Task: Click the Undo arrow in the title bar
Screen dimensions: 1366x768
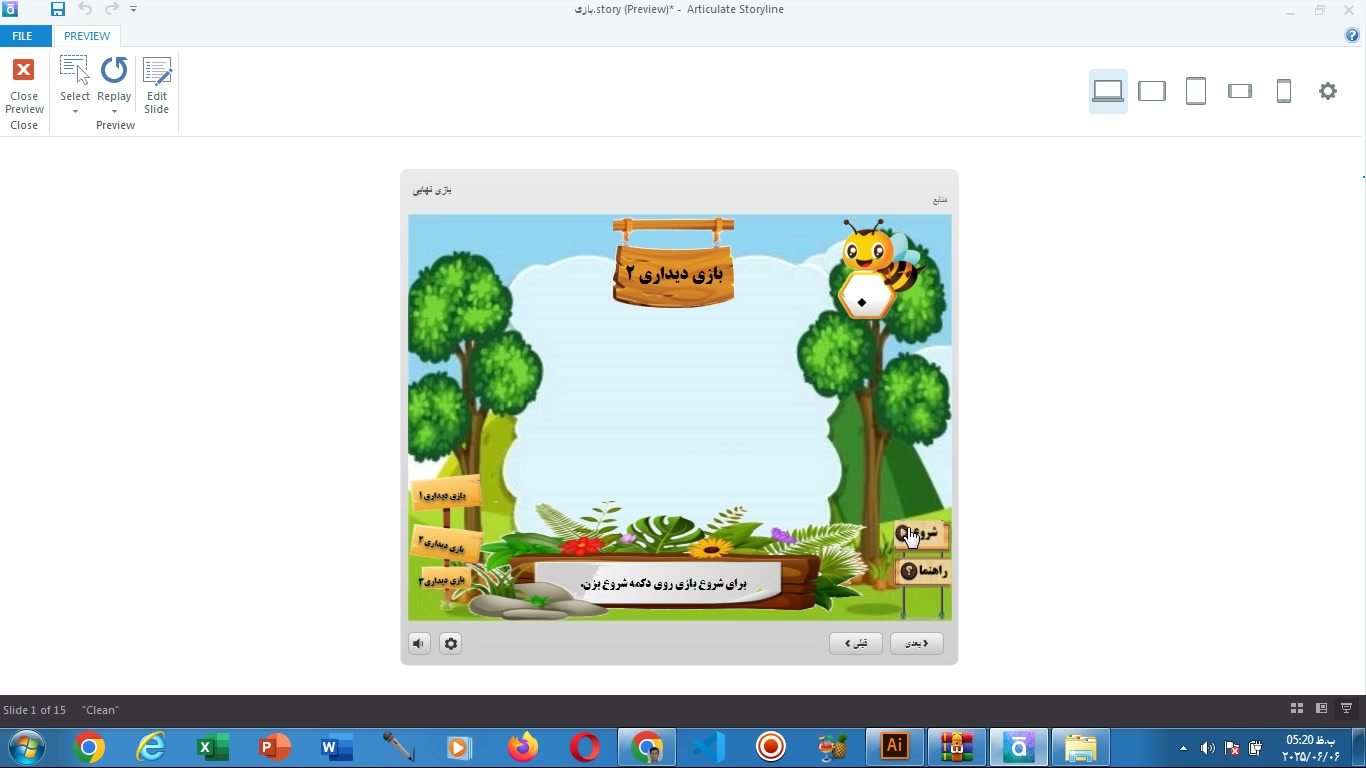Action: click(85, 9)
